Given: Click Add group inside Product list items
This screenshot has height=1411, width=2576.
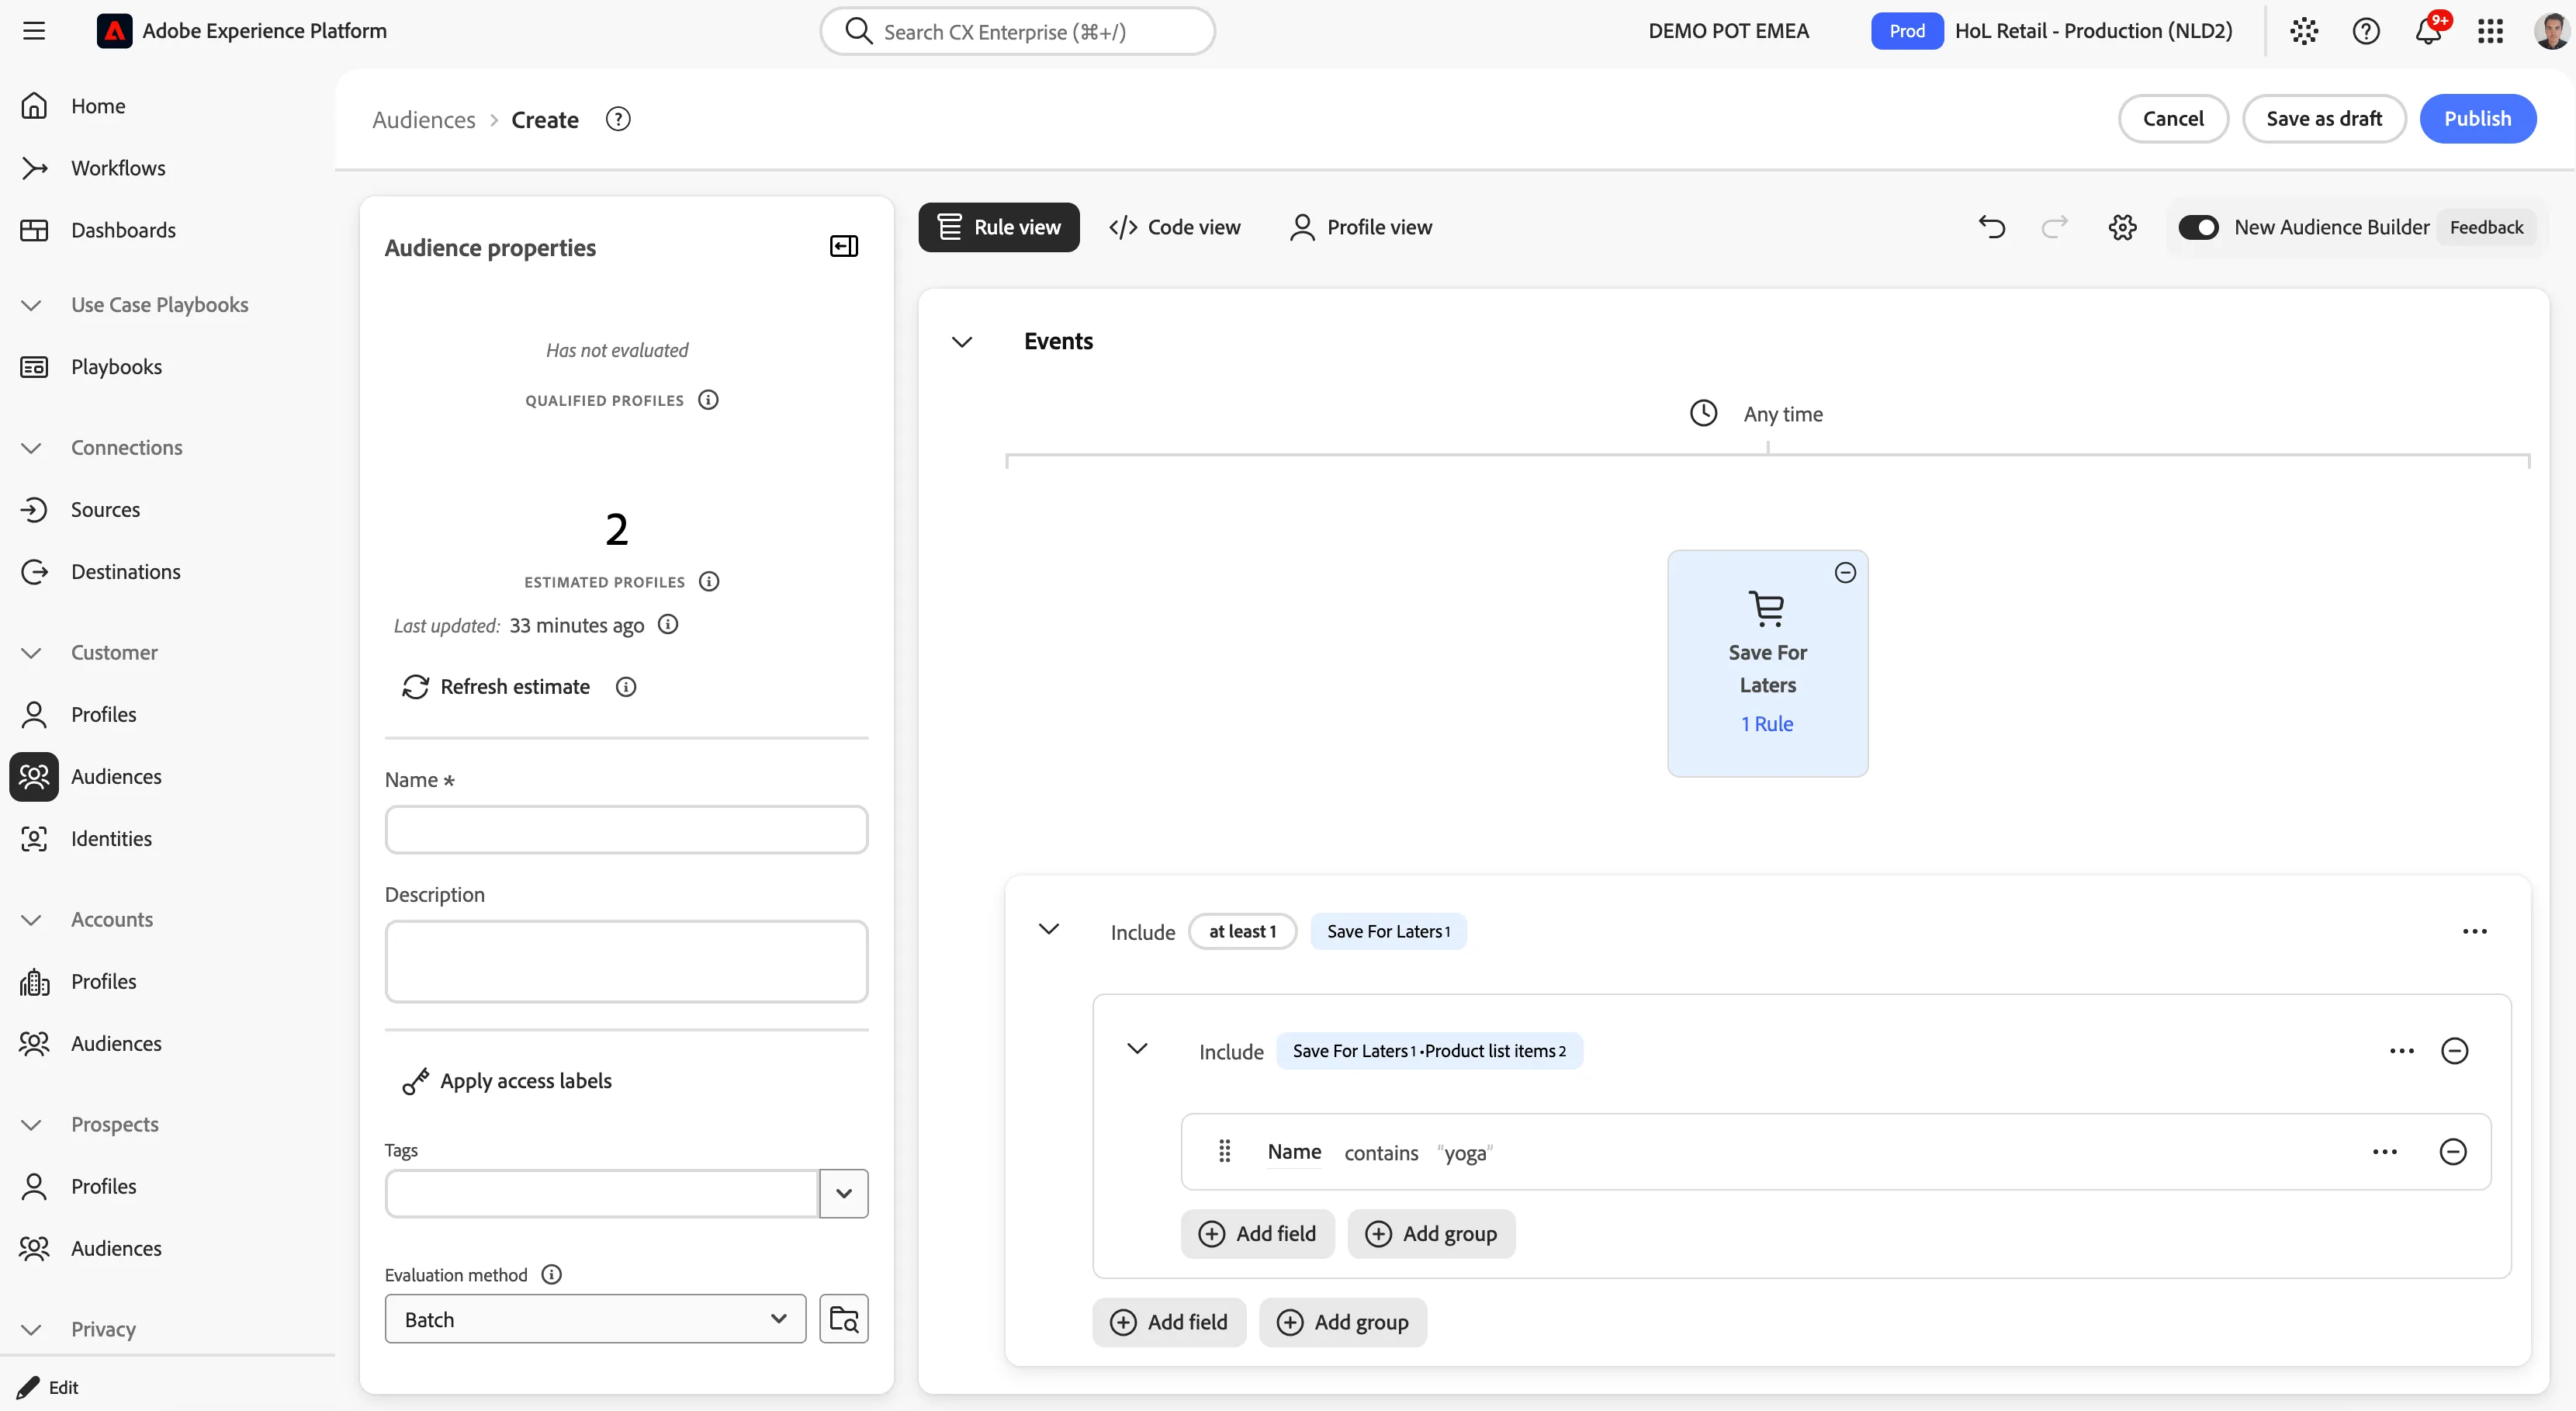Looking at the screenshot, I should pyautogui.click(x=1431, y=1233).
